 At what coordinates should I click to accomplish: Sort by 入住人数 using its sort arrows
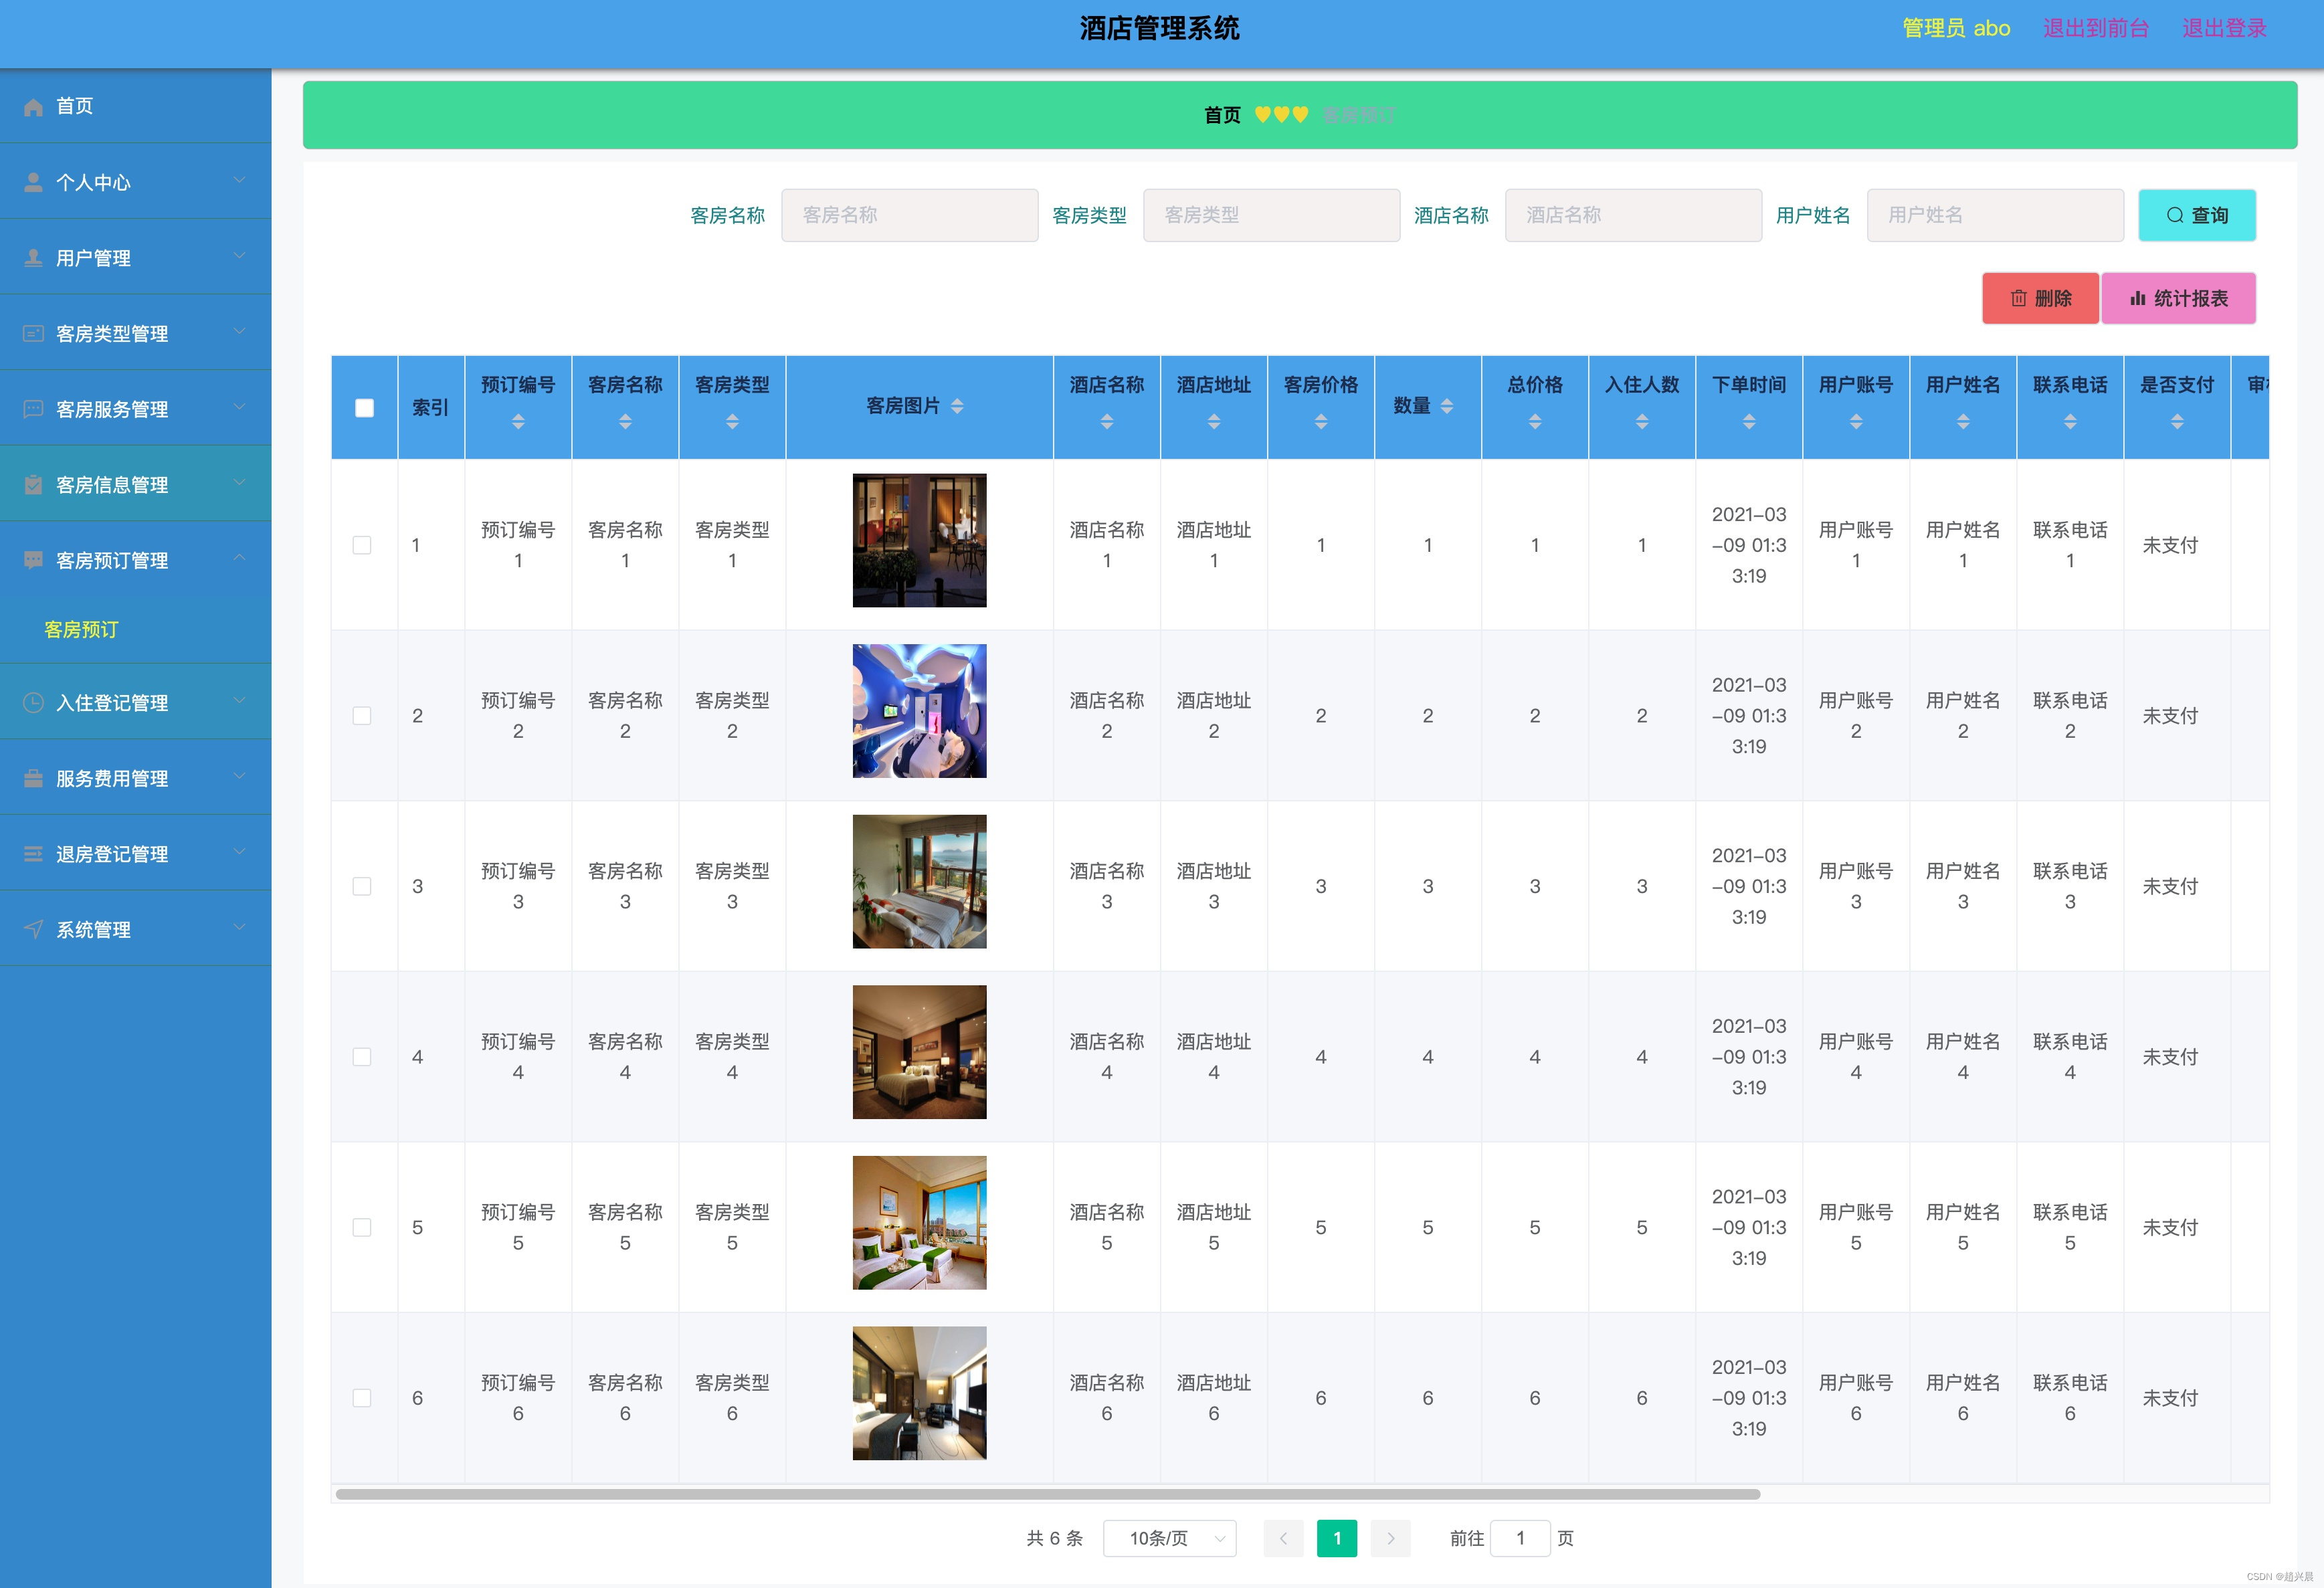click(x=1642, y=422)
